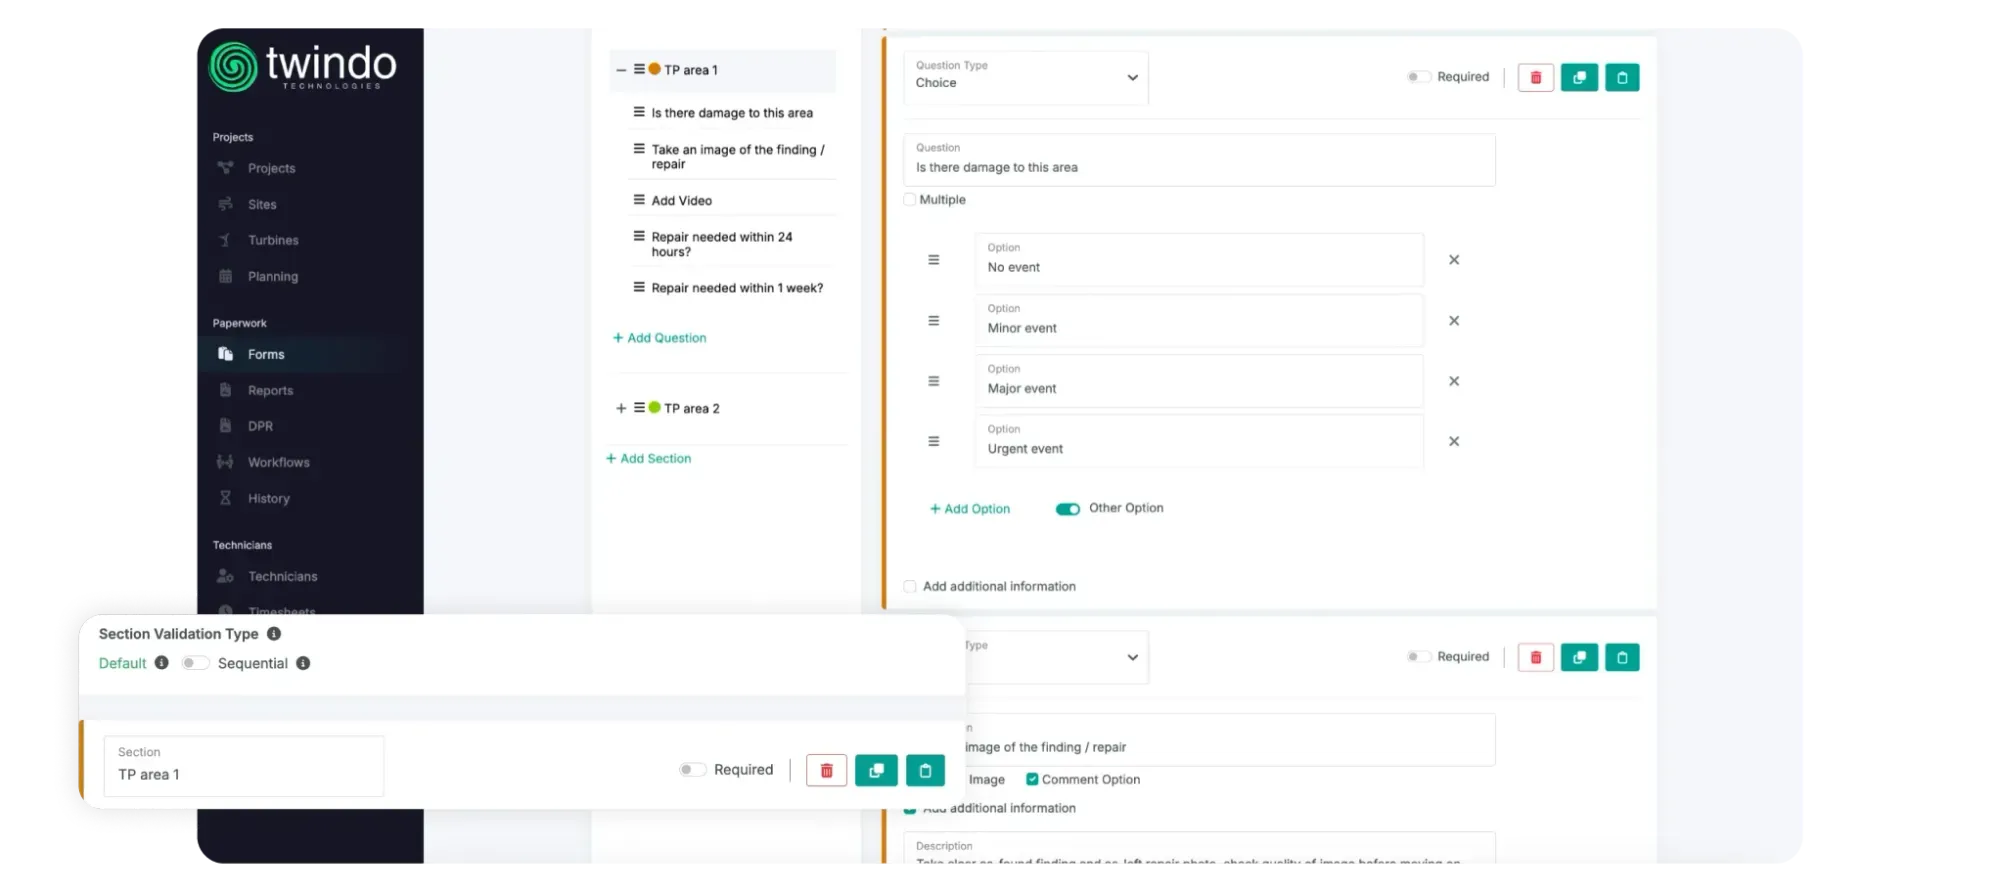Uncheck the Comment Option checkbox
The width and height of the screenshot is (2000, 892).
click(x=1032, y=779)
